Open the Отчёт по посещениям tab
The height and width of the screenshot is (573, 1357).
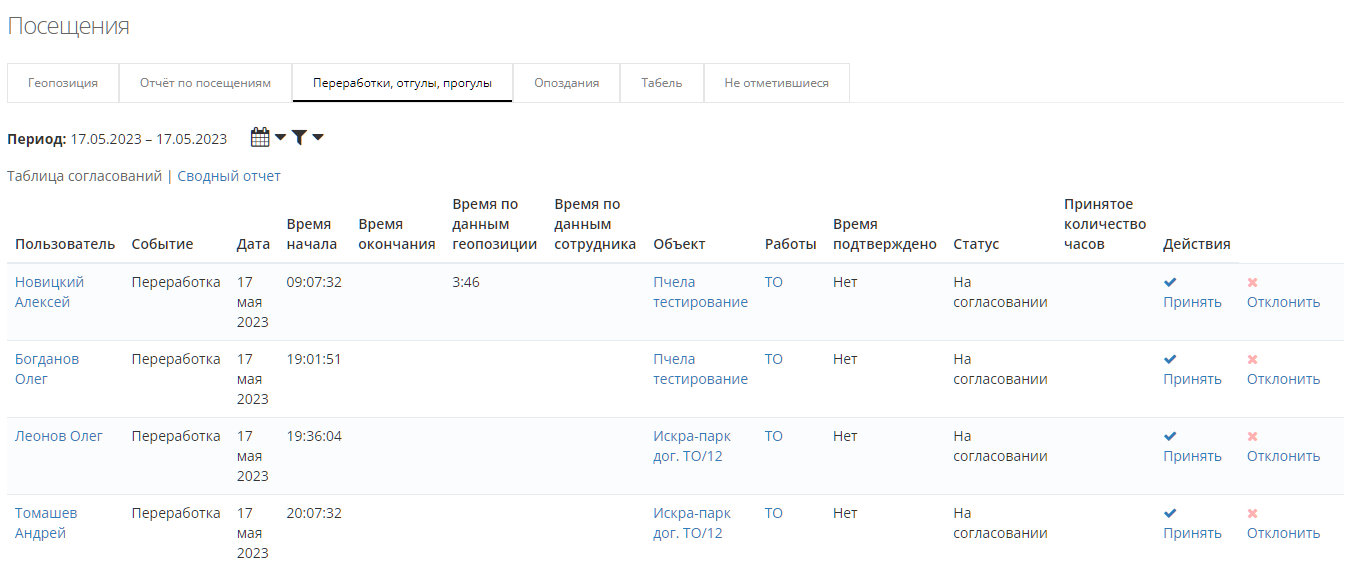coord(205,83)
